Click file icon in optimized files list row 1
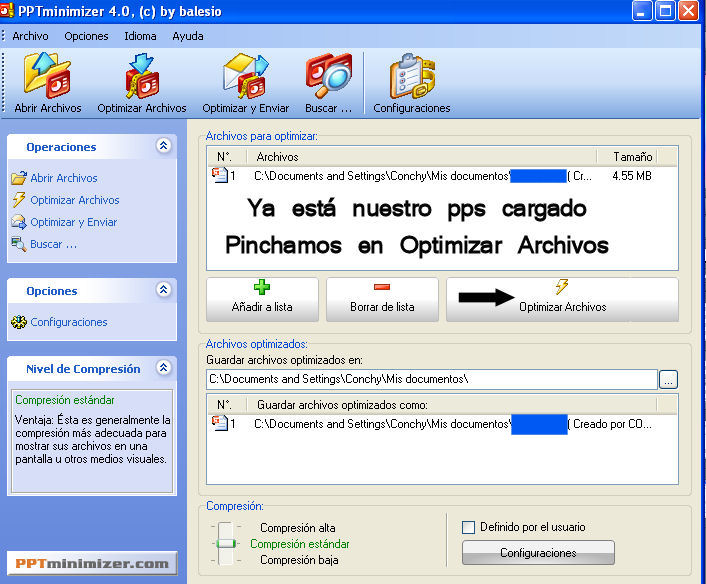The width and height of the screenshot is (706, 584). point(220,423)
